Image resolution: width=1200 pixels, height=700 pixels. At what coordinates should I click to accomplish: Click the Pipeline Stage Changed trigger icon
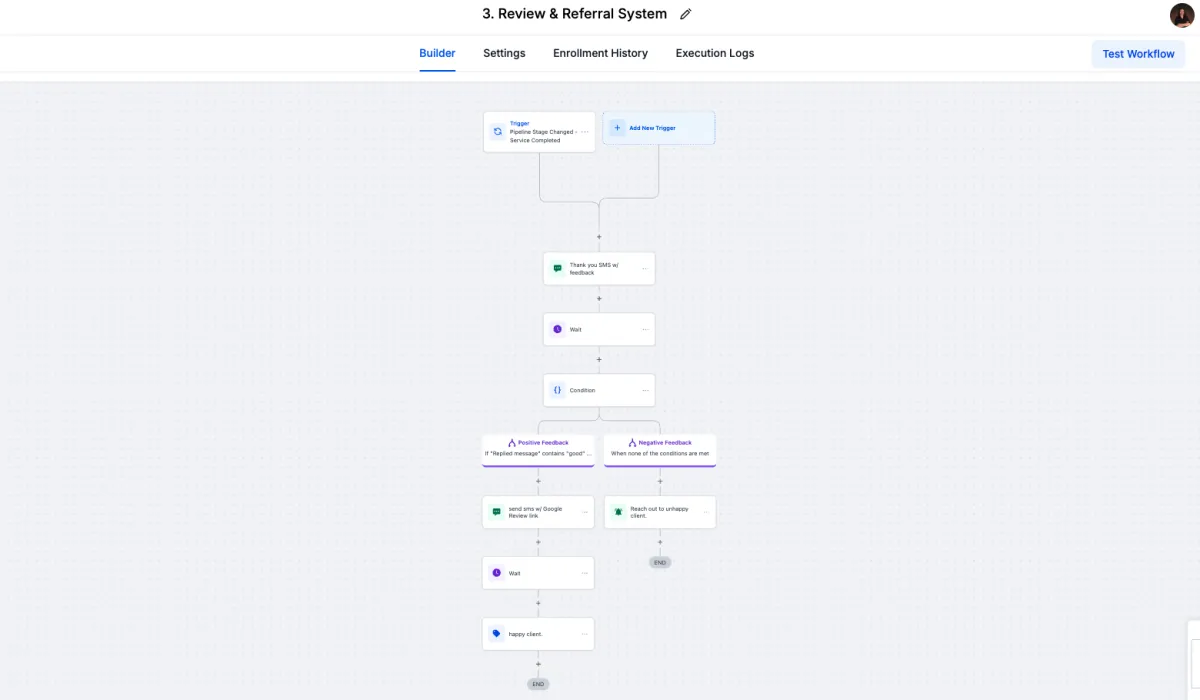tap(497, 132)
